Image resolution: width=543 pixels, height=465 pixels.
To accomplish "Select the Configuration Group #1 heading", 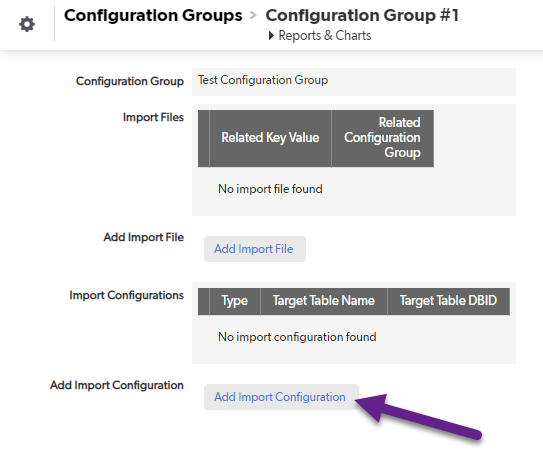I will click(x=362, y=16).
